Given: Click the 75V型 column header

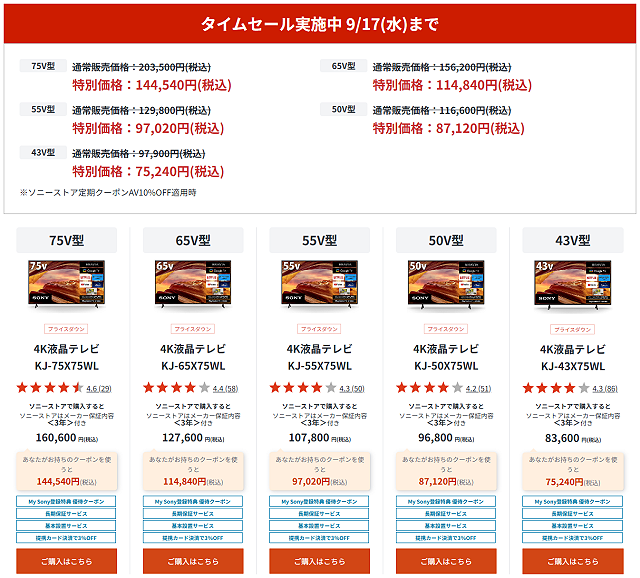Looking at the screenshot, I should pyautogui.click(x=67, y=240).
